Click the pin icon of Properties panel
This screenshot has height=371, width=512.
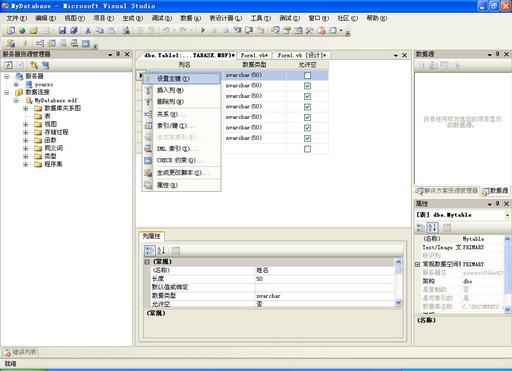click(x=497, y=203)
